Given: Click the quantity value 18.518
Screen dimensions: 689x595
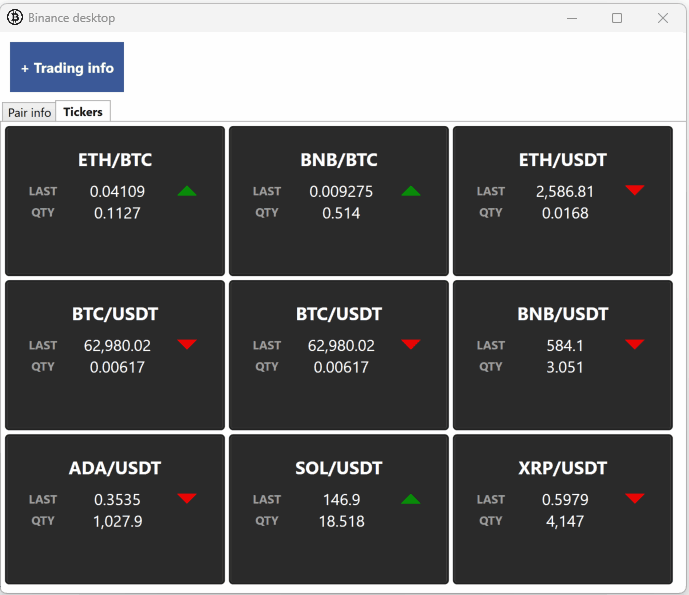Looking at the screenshot, I should pyautogui.click(x=341, y=522).
